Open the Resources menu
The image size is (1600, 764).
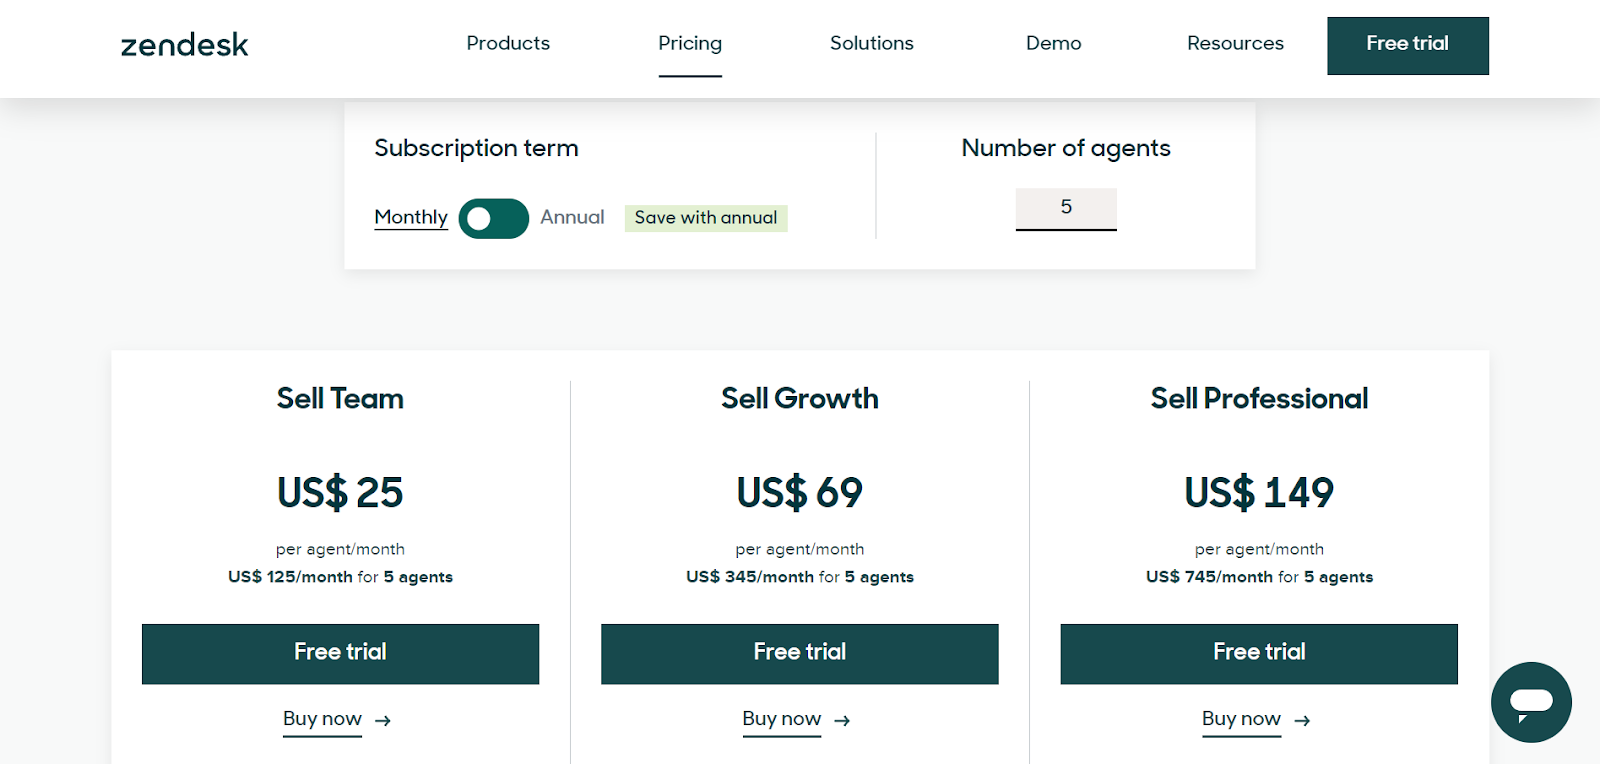(1235, 43)
